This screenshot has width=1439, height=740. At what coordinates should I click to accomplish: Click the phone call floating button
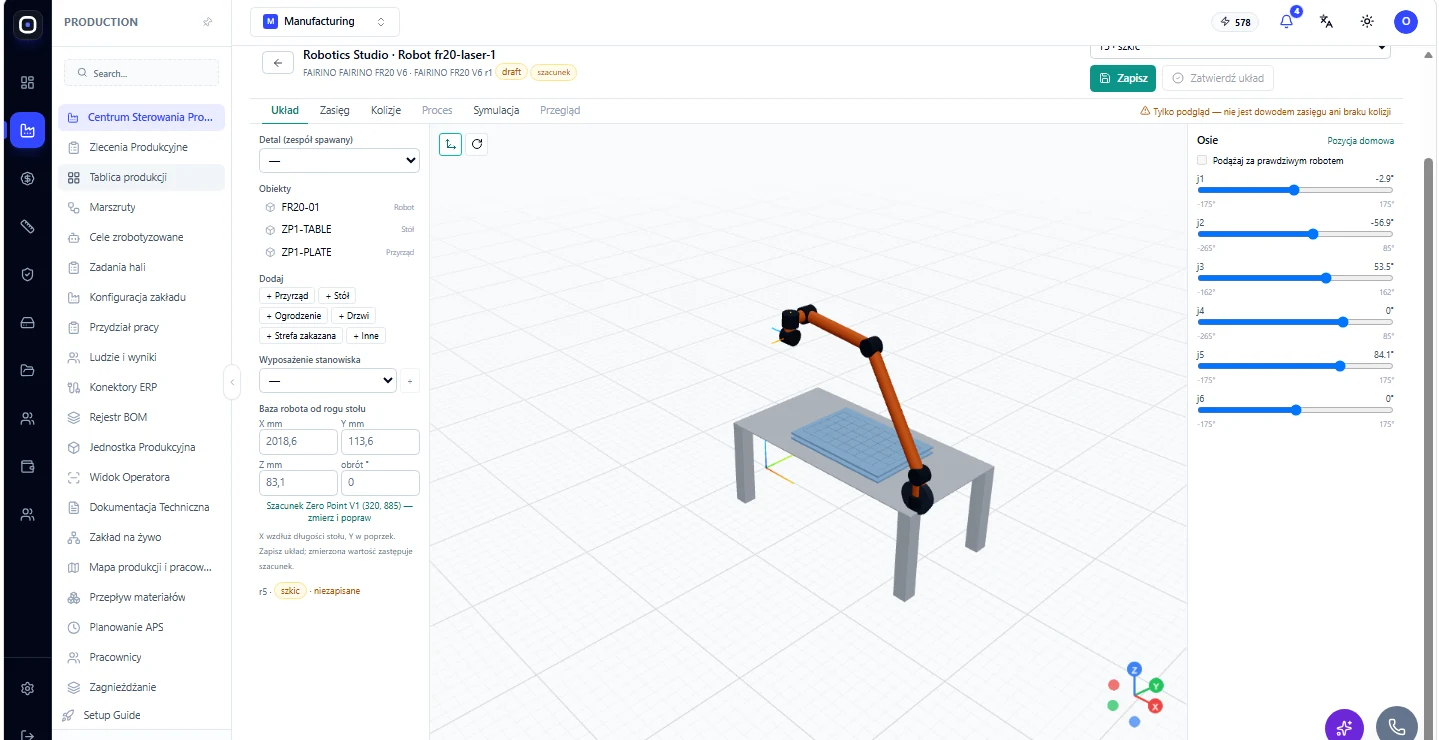(1397, 726)
